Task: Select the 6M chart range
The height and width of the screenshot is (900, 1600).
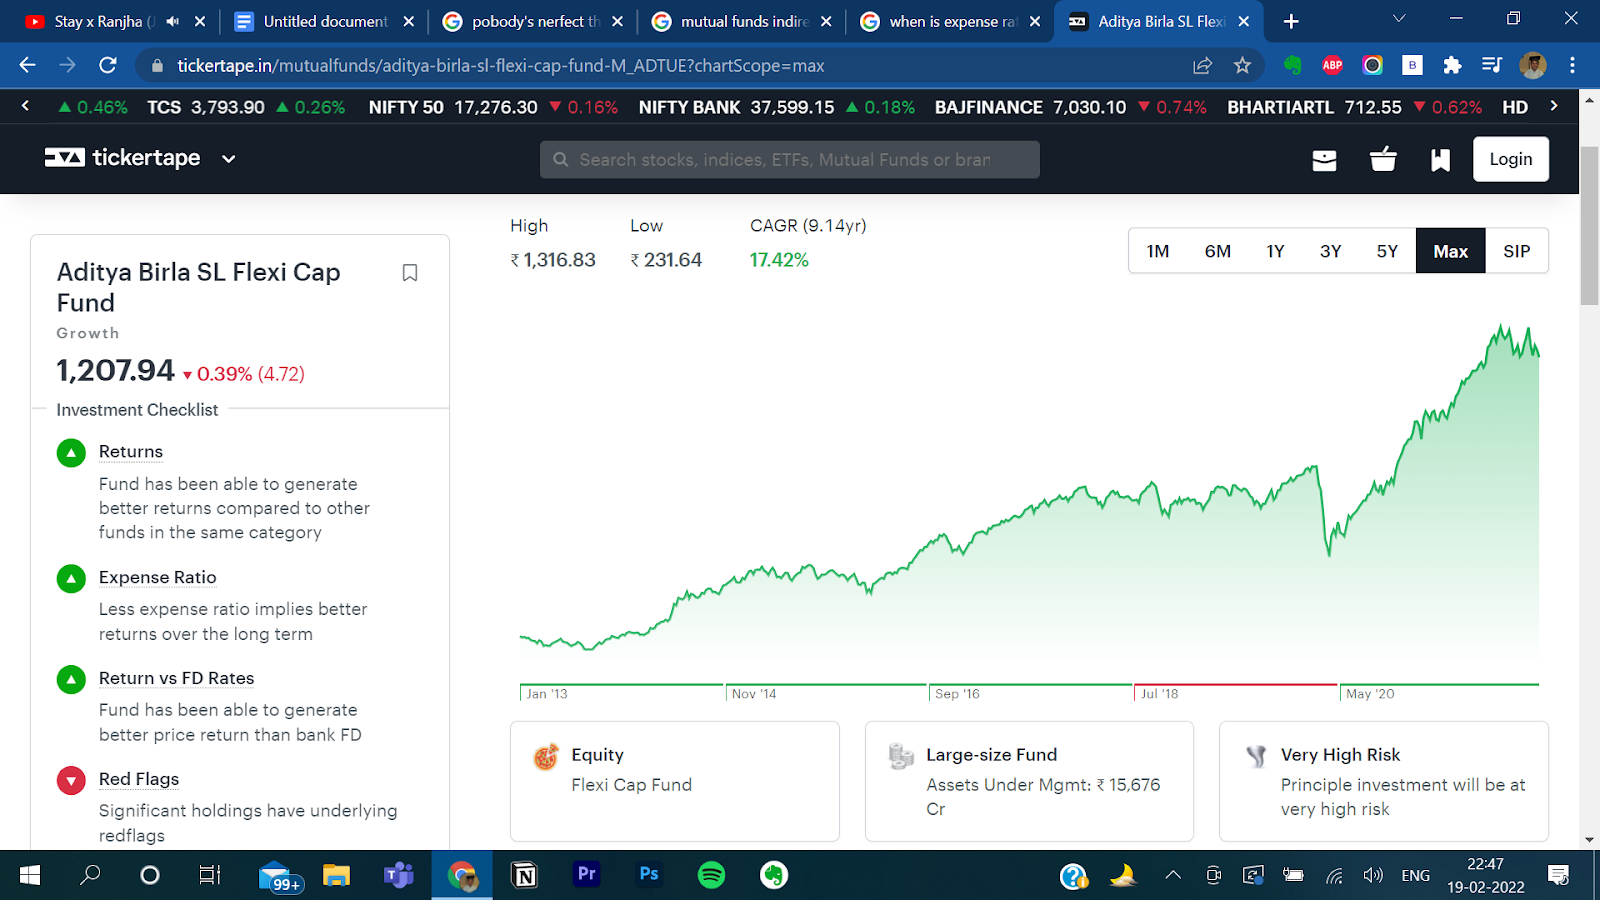Action: click(1217, 251)
